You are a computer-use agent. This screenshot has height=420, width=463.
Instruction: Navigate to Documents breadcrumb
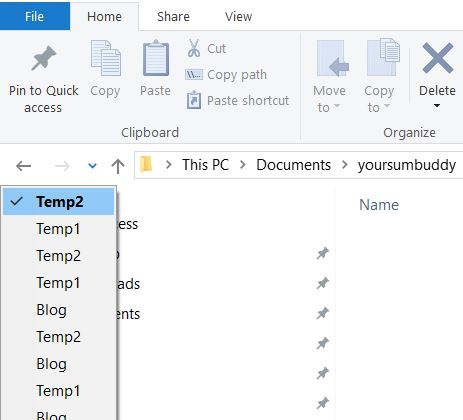coord(293,165)
